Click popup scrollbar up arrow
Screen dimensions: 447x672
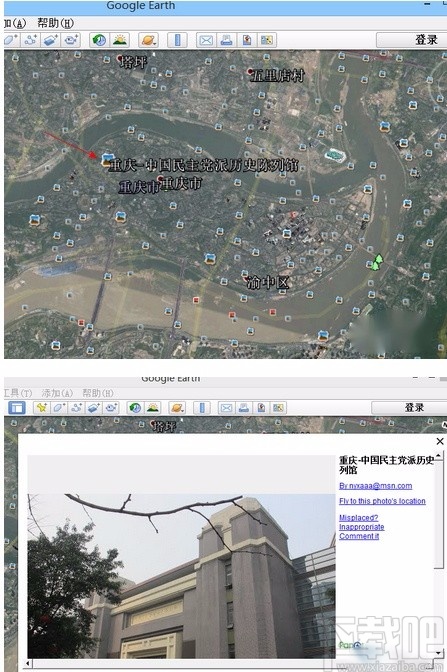point(438,456)
